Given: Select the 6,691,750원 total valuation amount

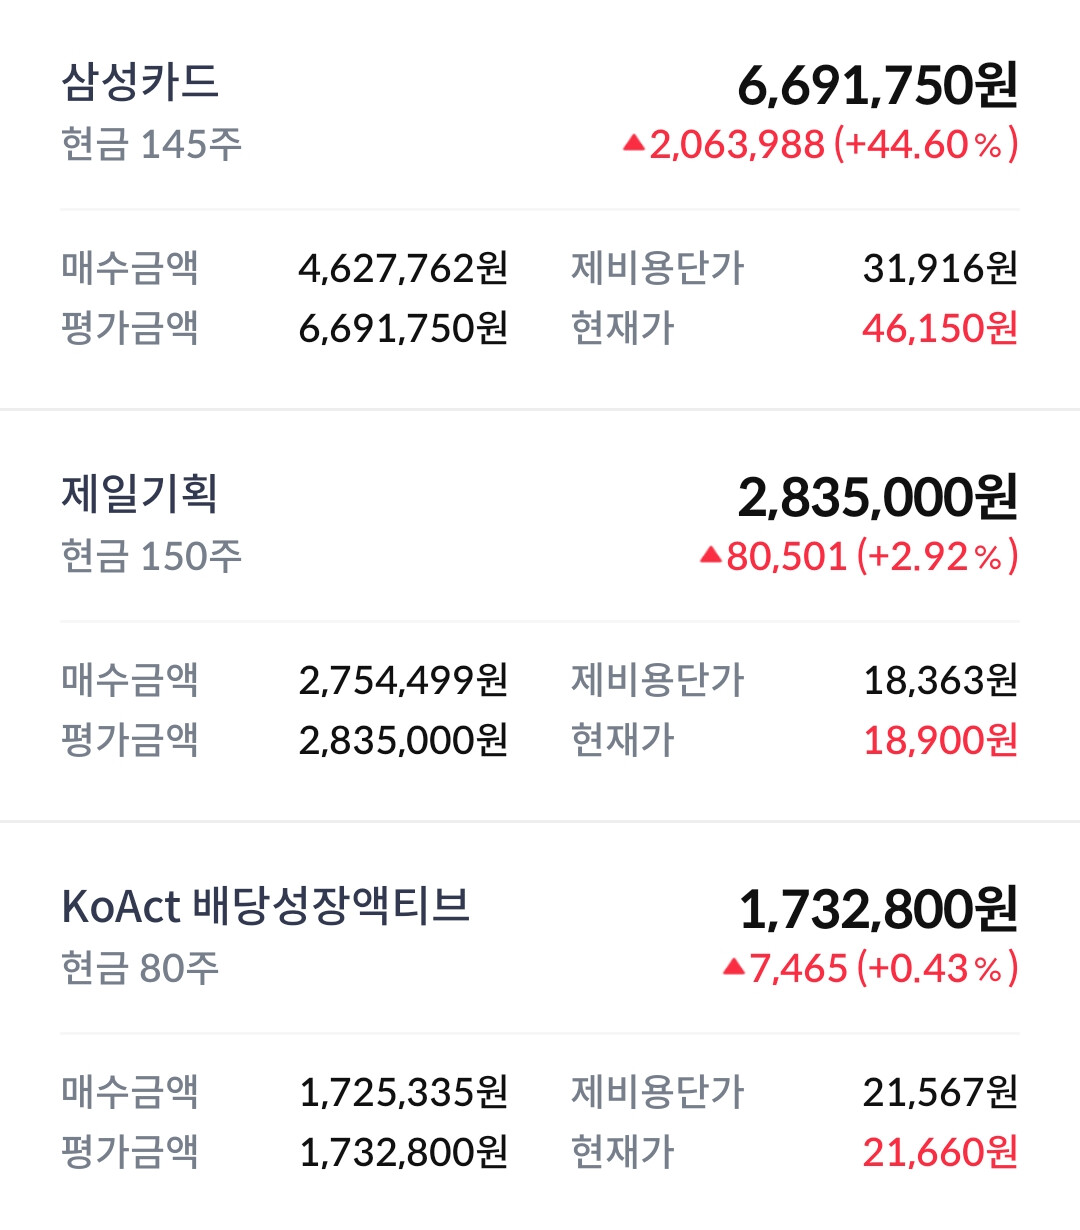Looking at the screenshot, I should [x=878, y=85].
